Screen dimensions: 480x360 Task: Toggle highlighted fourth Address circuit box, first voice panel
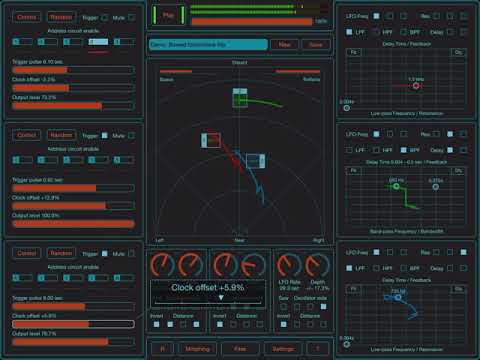coord(98,42)
